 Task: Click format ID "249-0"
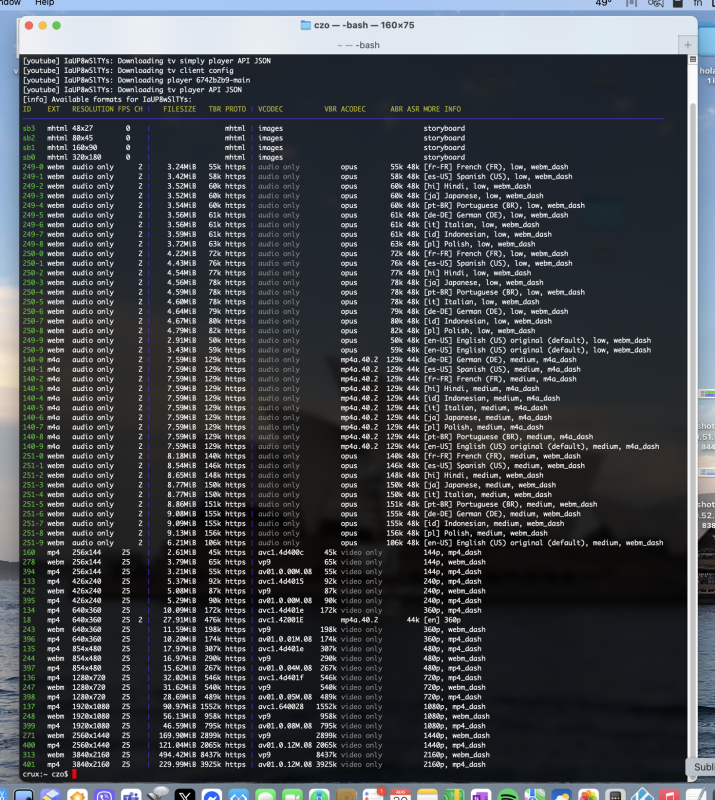coord(33,167)
